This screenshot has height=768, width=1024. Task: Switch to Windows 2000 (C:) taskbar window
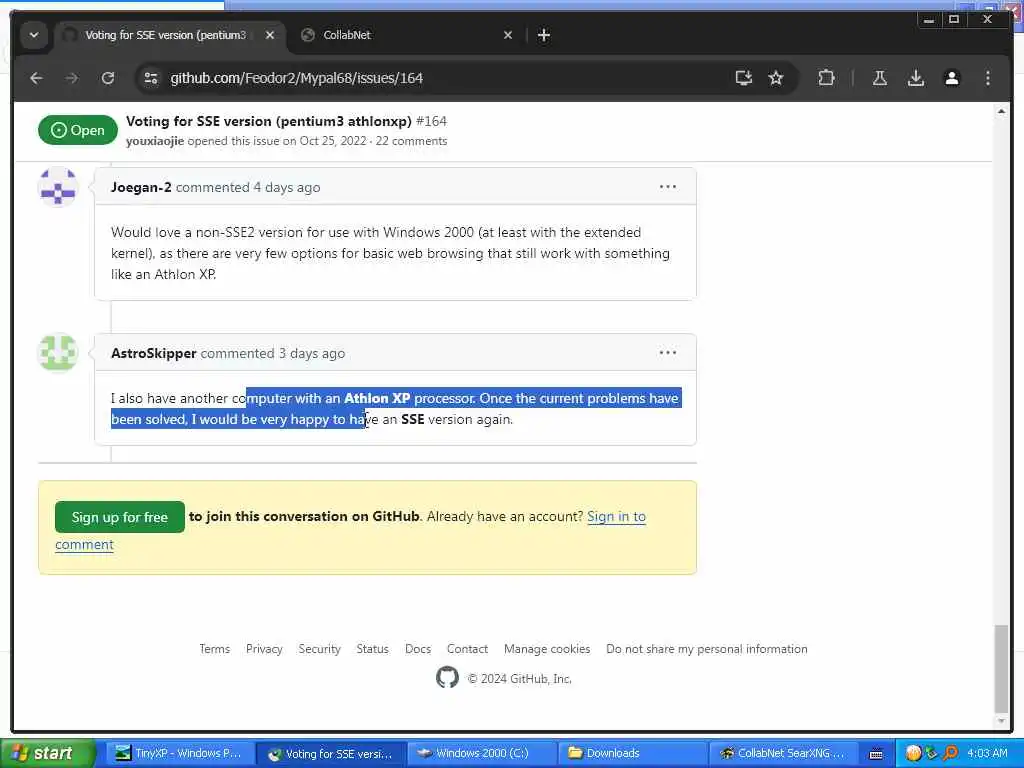(x=482, y=754)
